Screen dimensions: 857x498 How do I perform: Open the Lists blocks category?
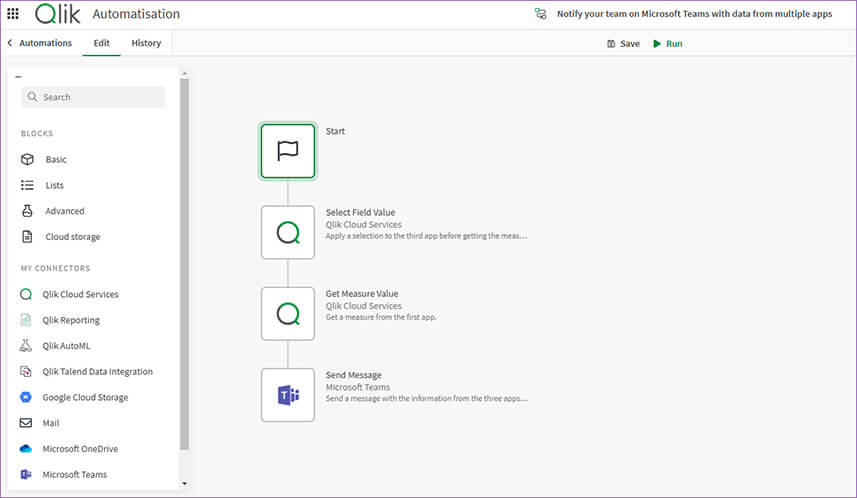click(x=55, y=185)
